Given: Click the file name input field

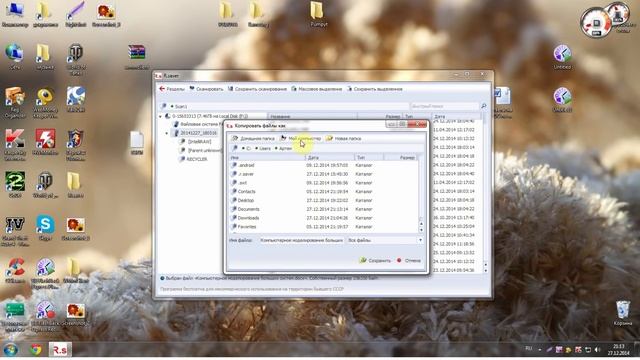Looking at the screenshot, I should click(301, 240).
